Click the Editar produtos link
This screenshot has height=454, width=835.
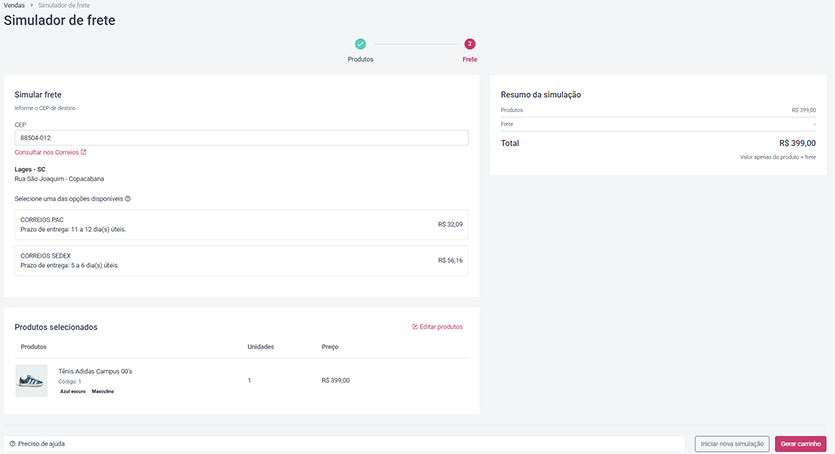(x=437, y=327)
